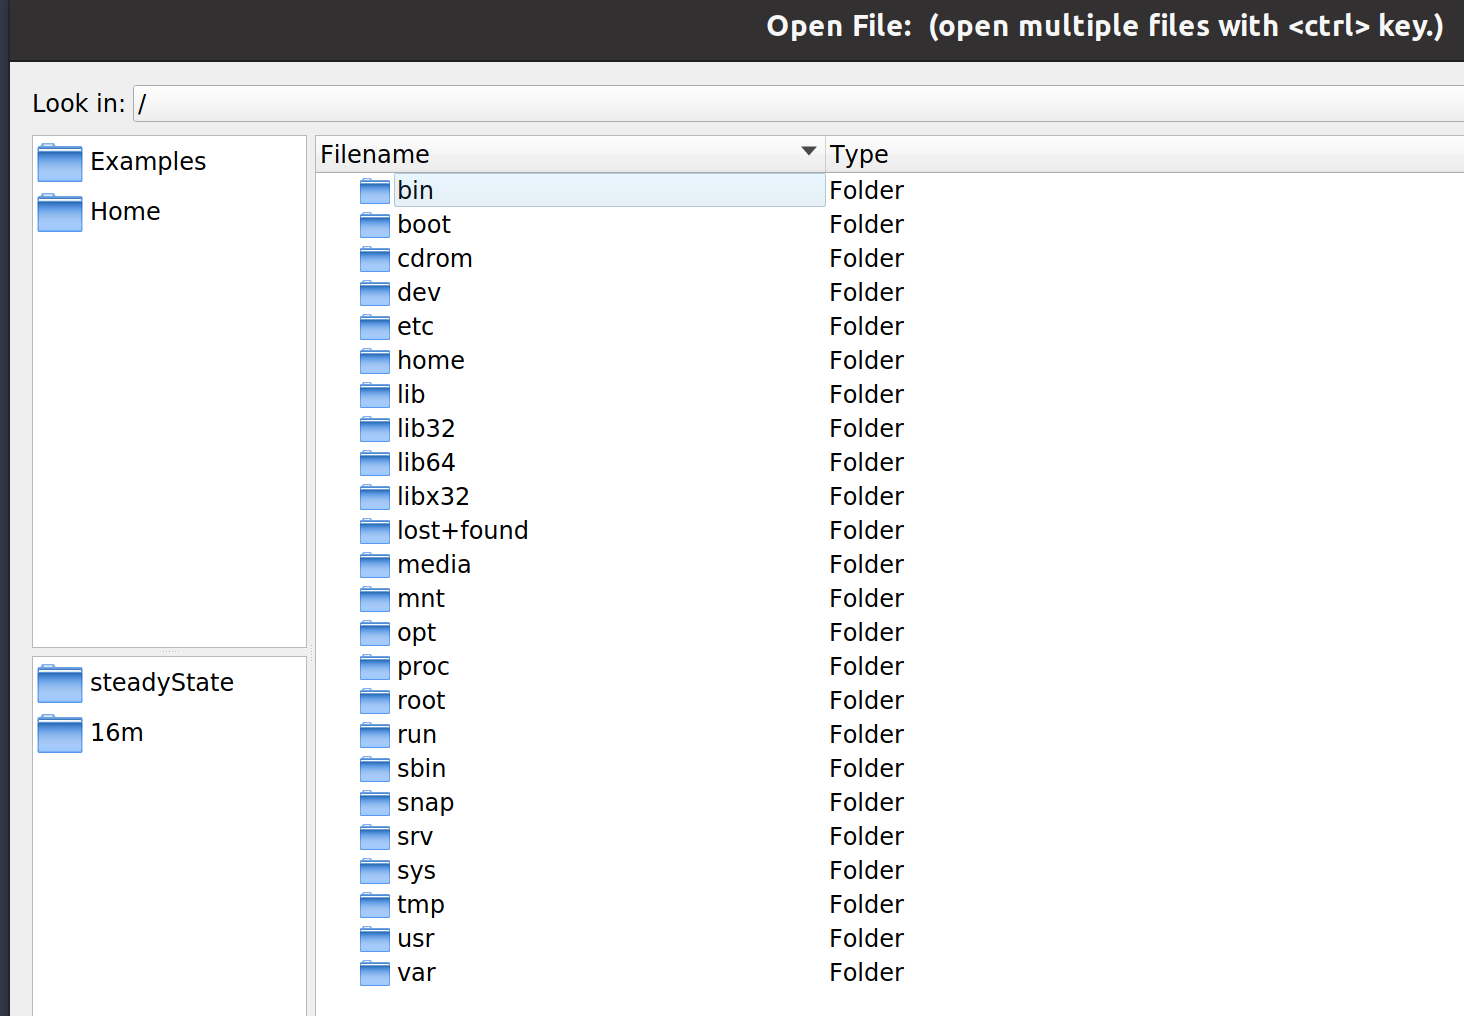Screen dimensions: 1464x1016
Task: Pick the lib64 folder row
Action: tap(426, 463)
